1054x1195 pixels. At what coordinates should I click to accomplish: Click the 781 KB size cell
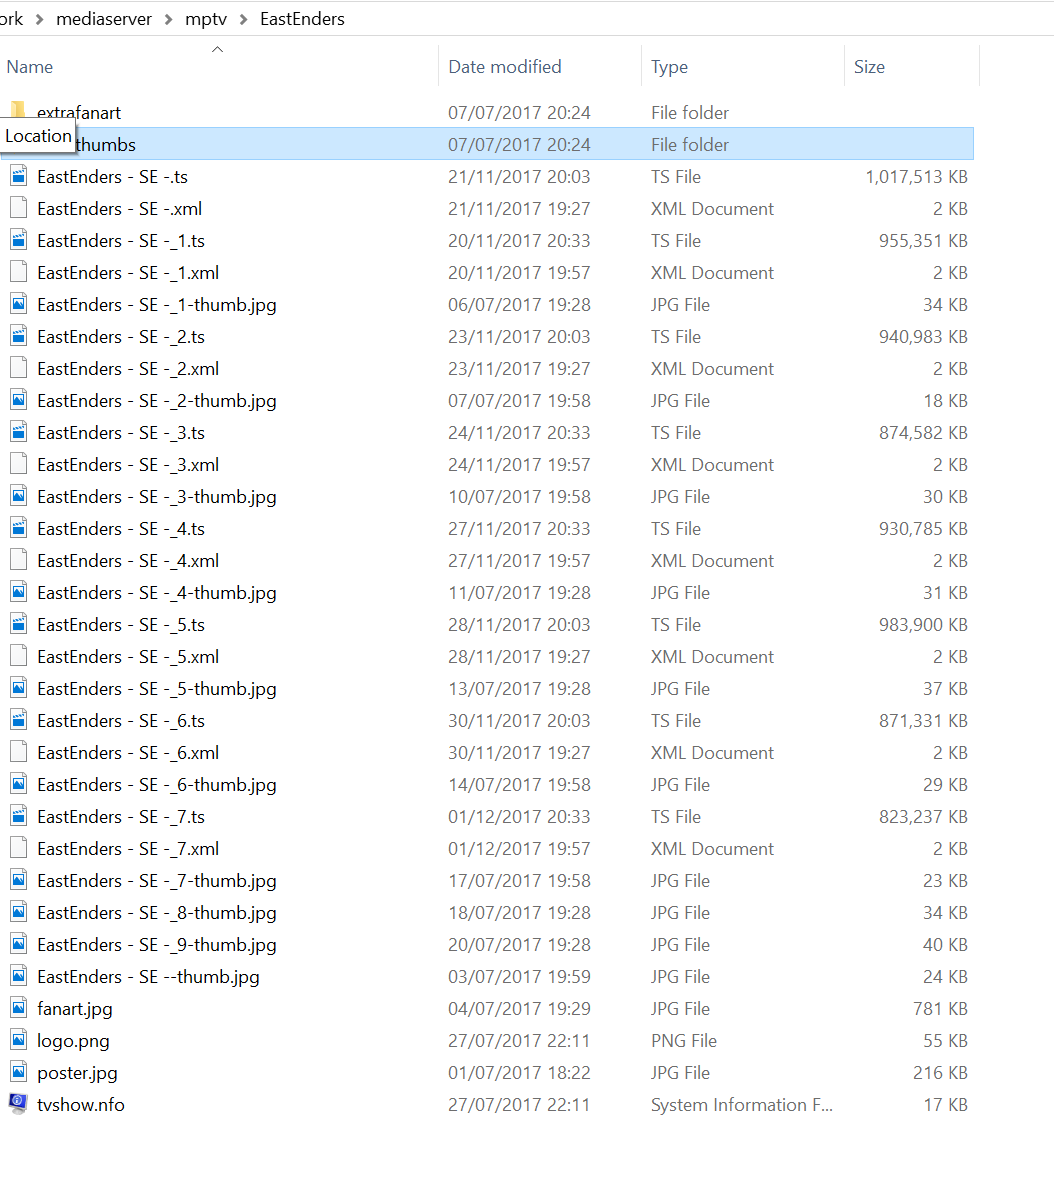pyautogui.click(x=940, y=1009)
